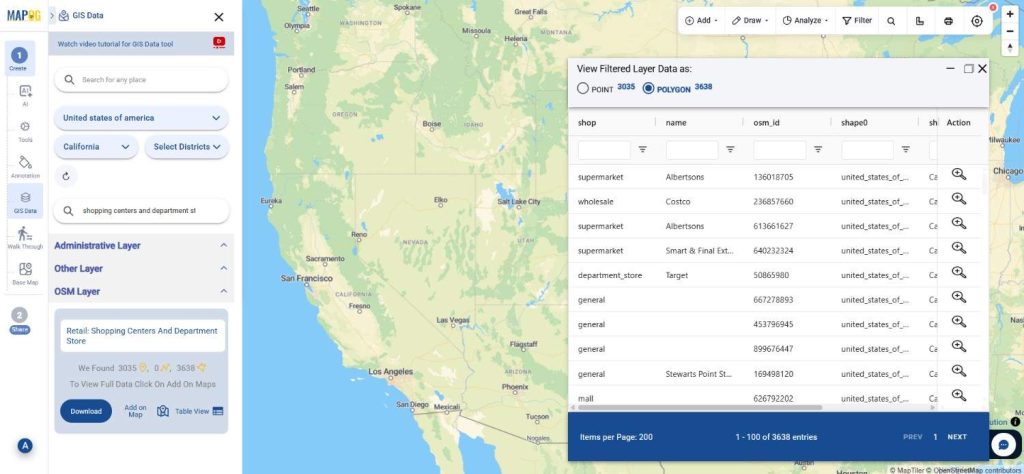Close the GIS Data panel
The width and height of the screenshot is (1024, 474).
pyautogui.click(x=219, y=17)
